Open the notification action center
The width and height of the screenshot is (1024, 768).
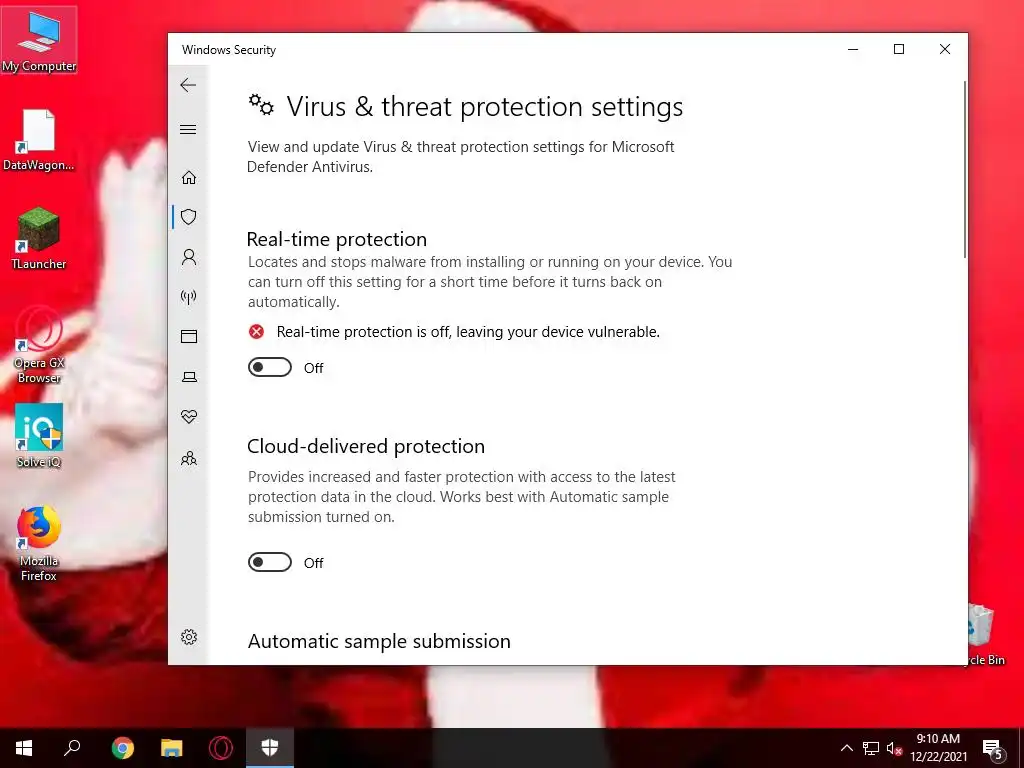click(x=993, y=748)
